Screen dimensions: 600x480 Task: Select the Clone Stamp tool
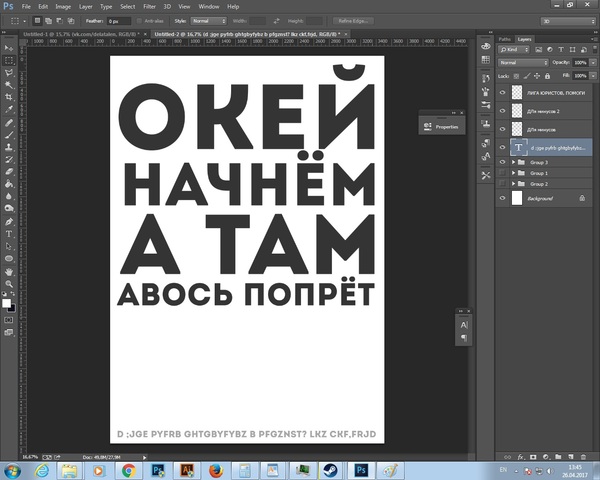[9, 147]
